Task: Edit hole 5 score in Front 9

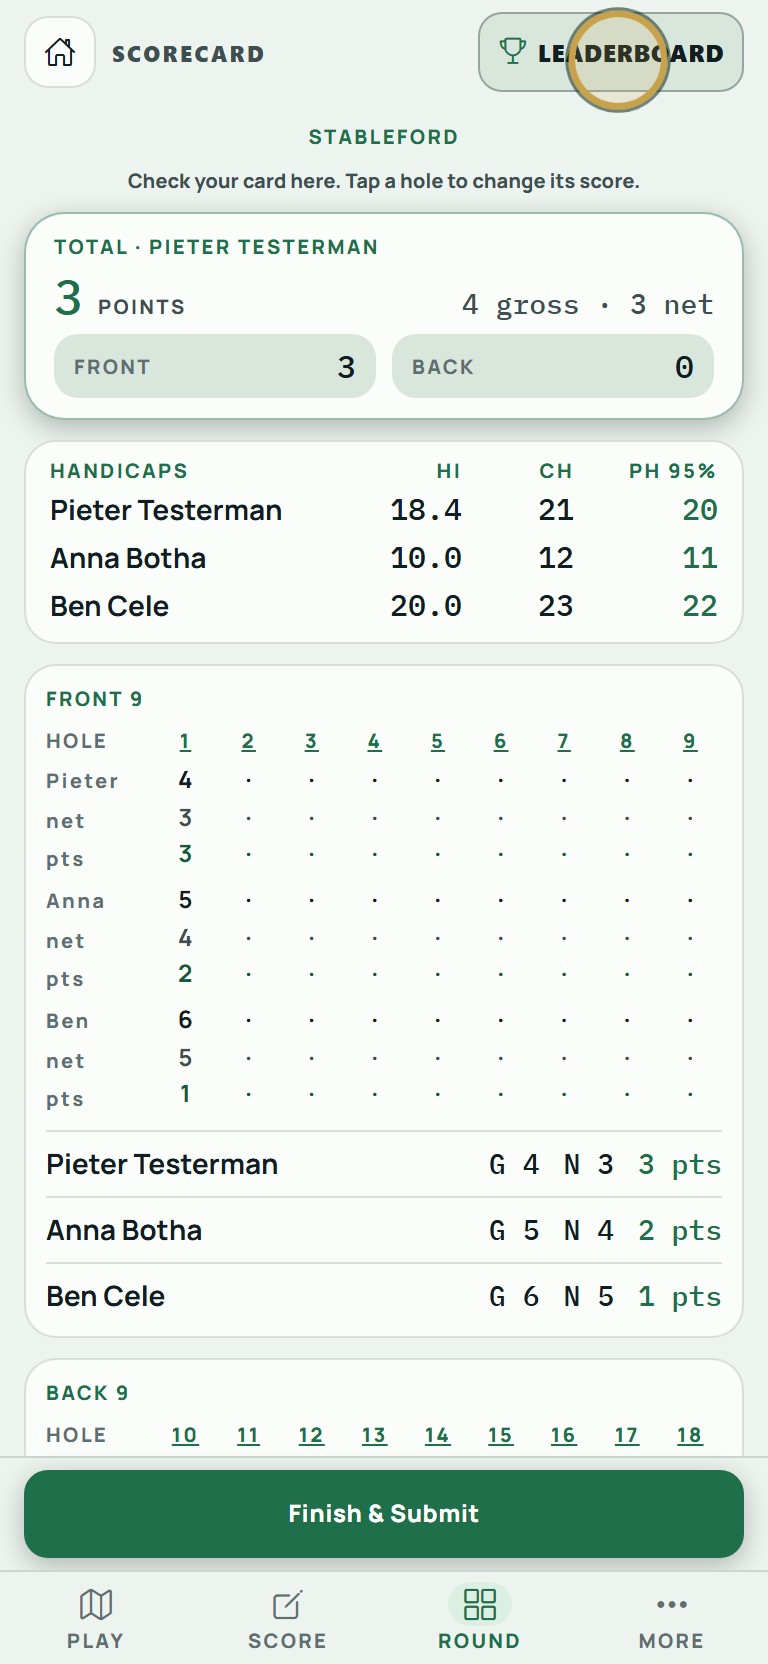Action: point(437,741)
